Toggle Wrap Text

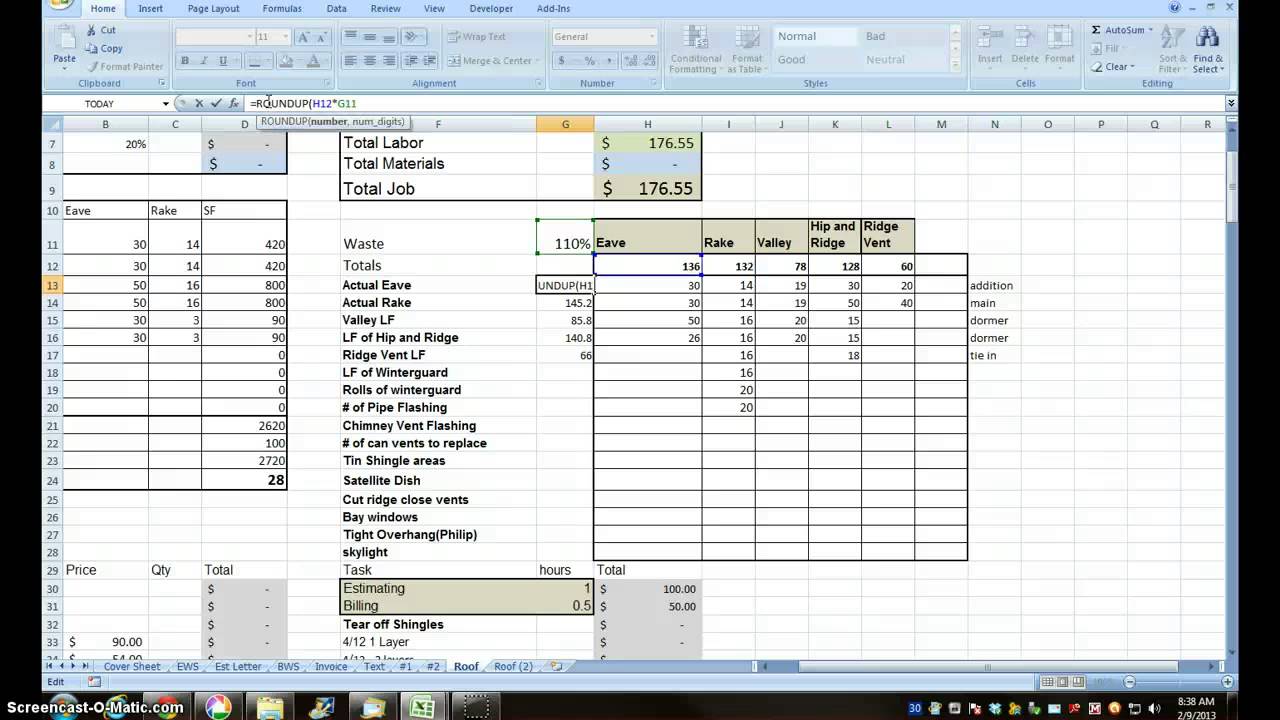(477, 37)
